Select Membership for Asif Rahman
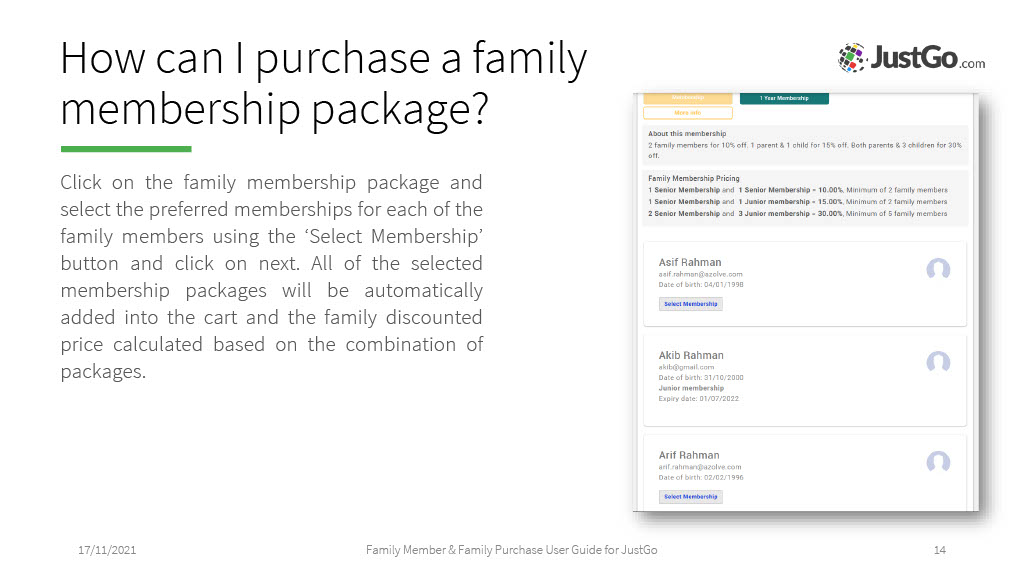 click(690, 304)
